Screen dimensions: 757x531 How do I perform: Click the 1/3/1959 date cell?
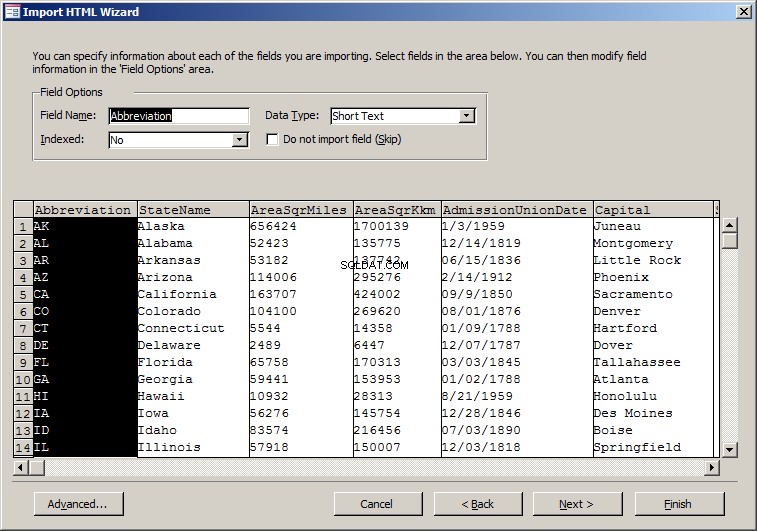517,226
